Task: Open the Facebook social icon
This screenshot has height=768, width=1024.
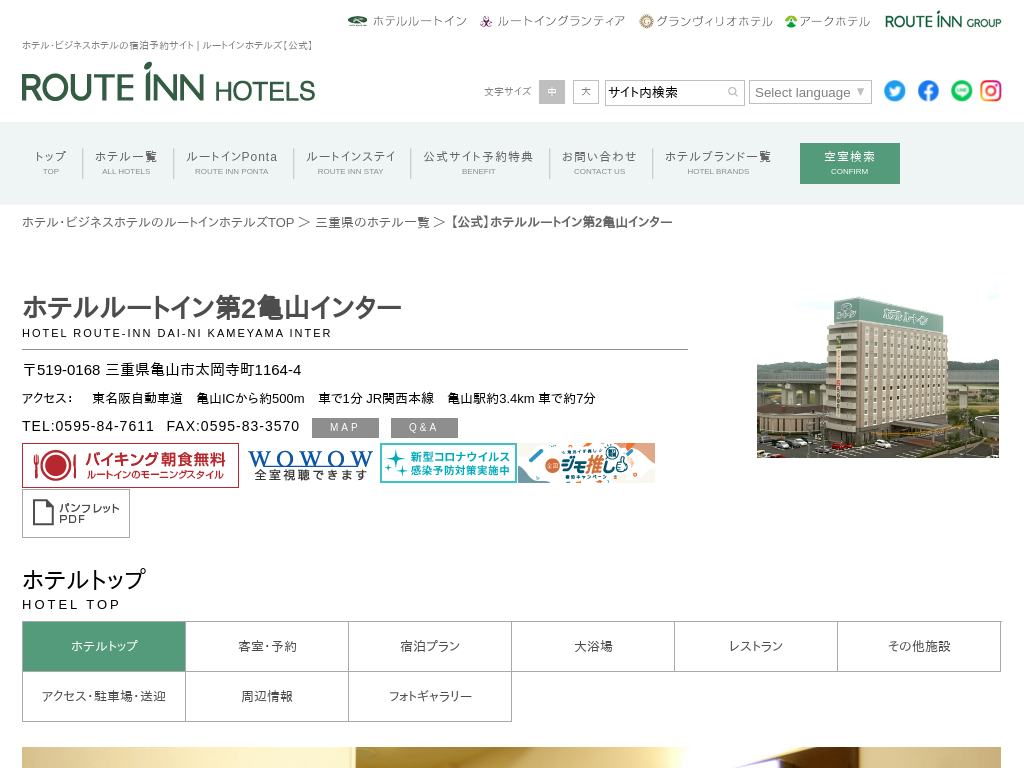Action: pos(928,91)
